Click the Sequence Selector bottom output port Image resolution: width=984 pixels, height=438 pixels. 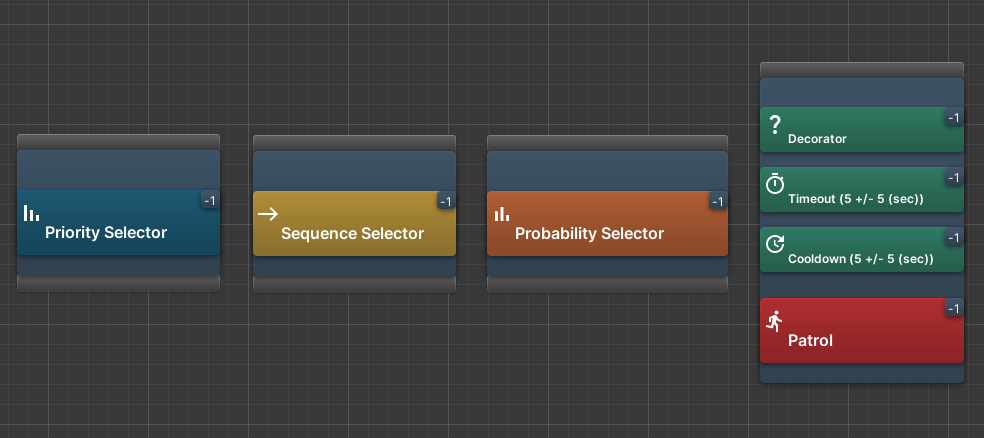354,284
